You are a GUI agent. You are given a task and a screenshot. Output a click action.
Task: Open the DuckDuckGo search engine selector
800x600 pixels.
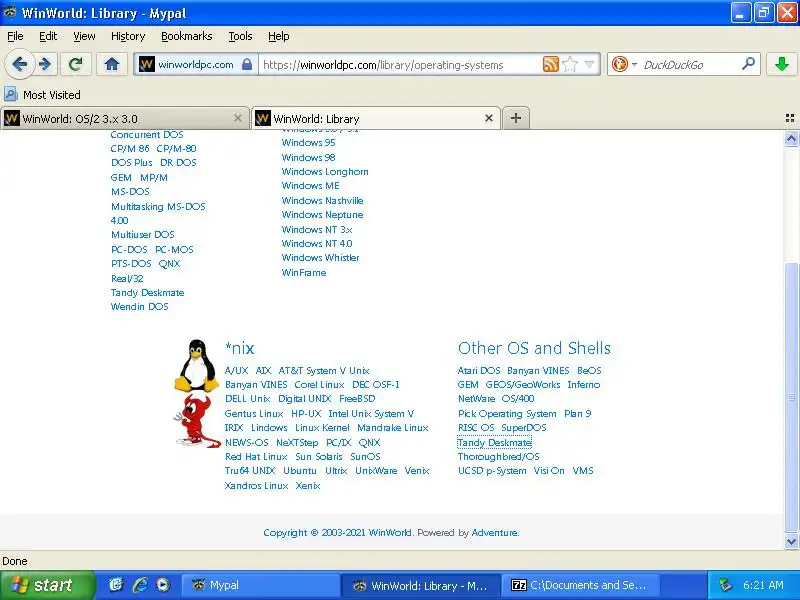624,64
